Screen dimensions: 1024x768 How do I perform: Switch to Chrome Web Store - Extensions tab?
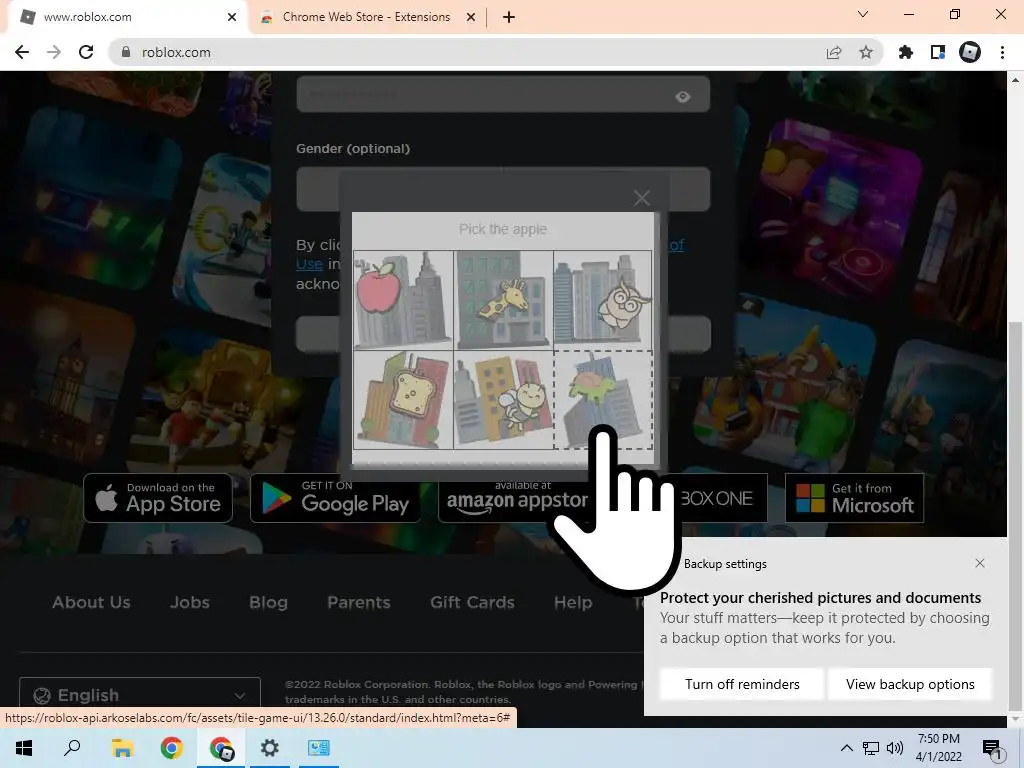click(x=366, y=17)
